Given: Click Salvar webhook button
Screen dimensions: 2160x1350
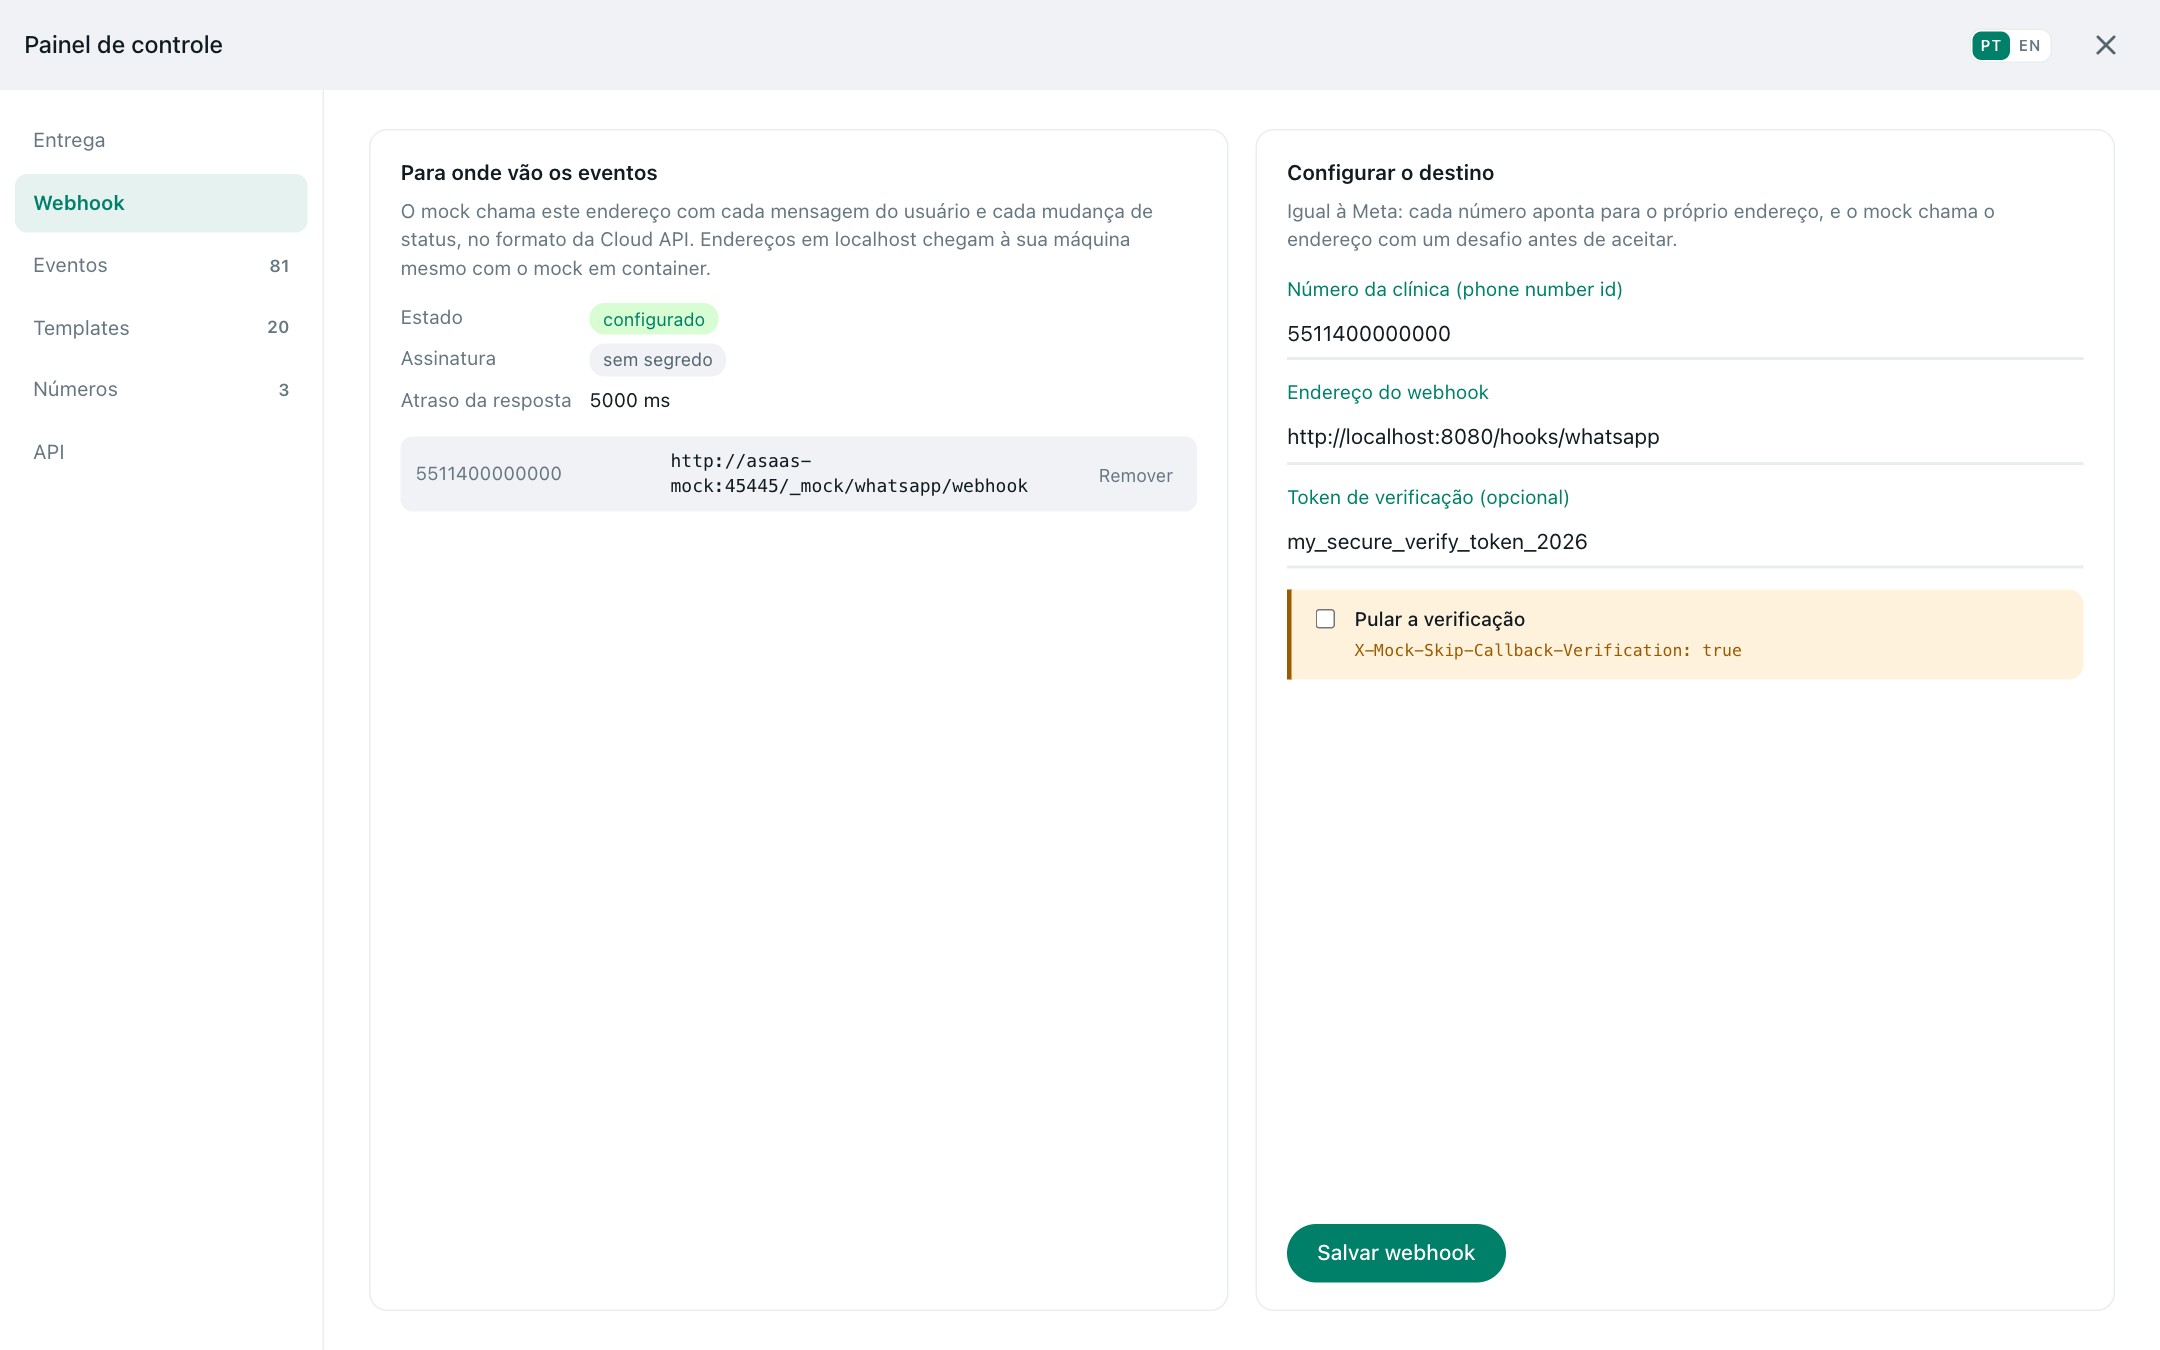Looking at the screenshot, I should coord(1395,1252).
